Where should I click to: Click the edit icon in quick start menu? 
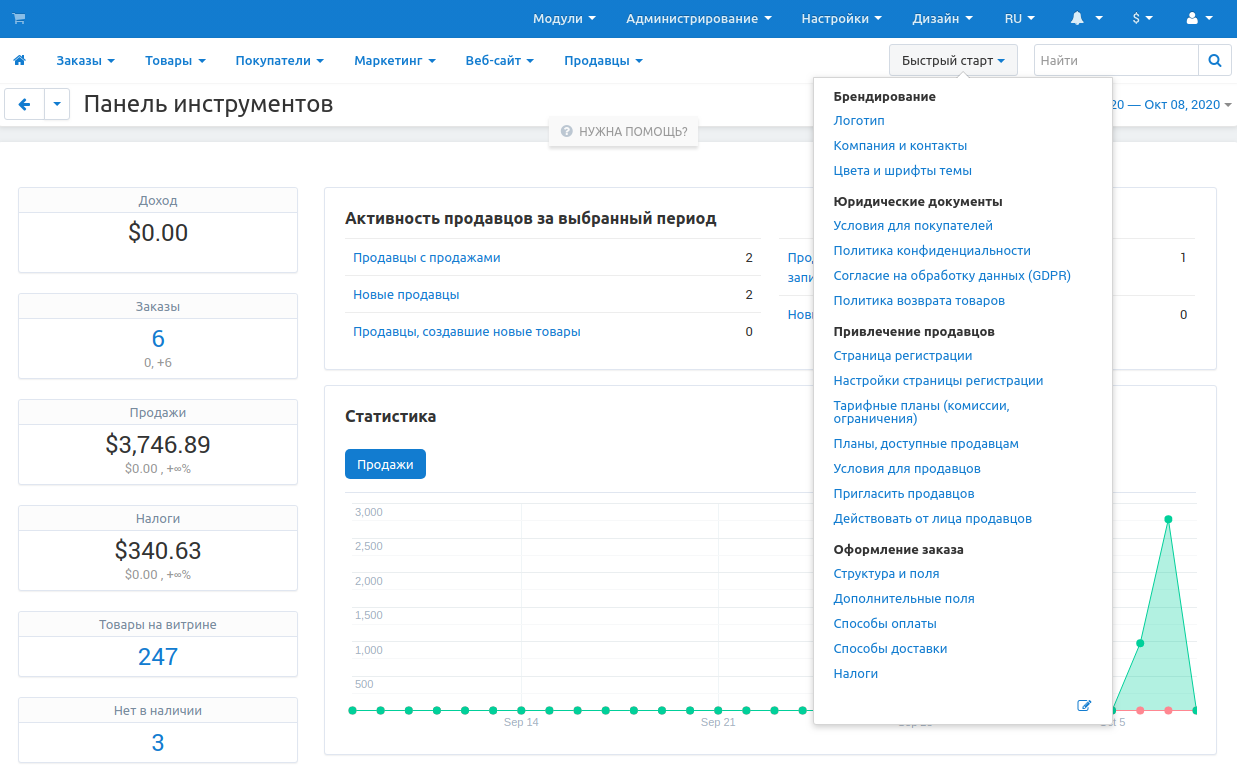tap(1084, 705)
